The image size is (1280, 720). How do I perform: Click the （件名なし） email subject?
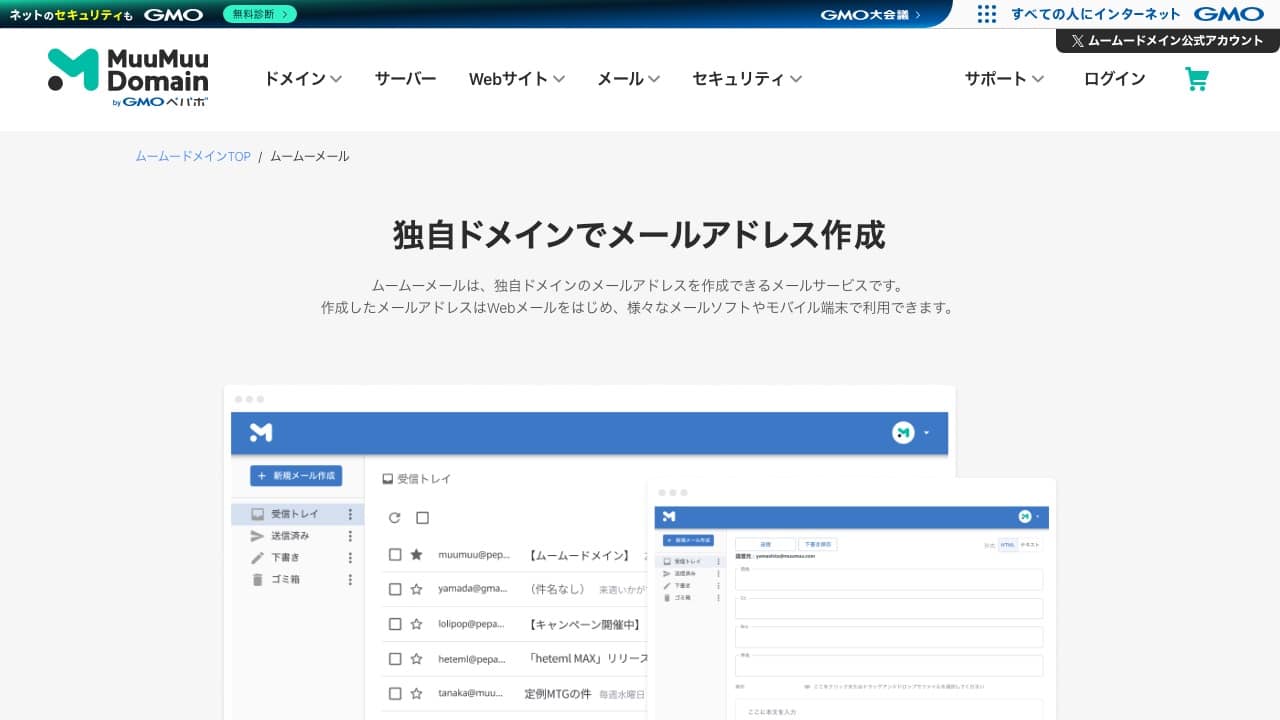(557, 590)
